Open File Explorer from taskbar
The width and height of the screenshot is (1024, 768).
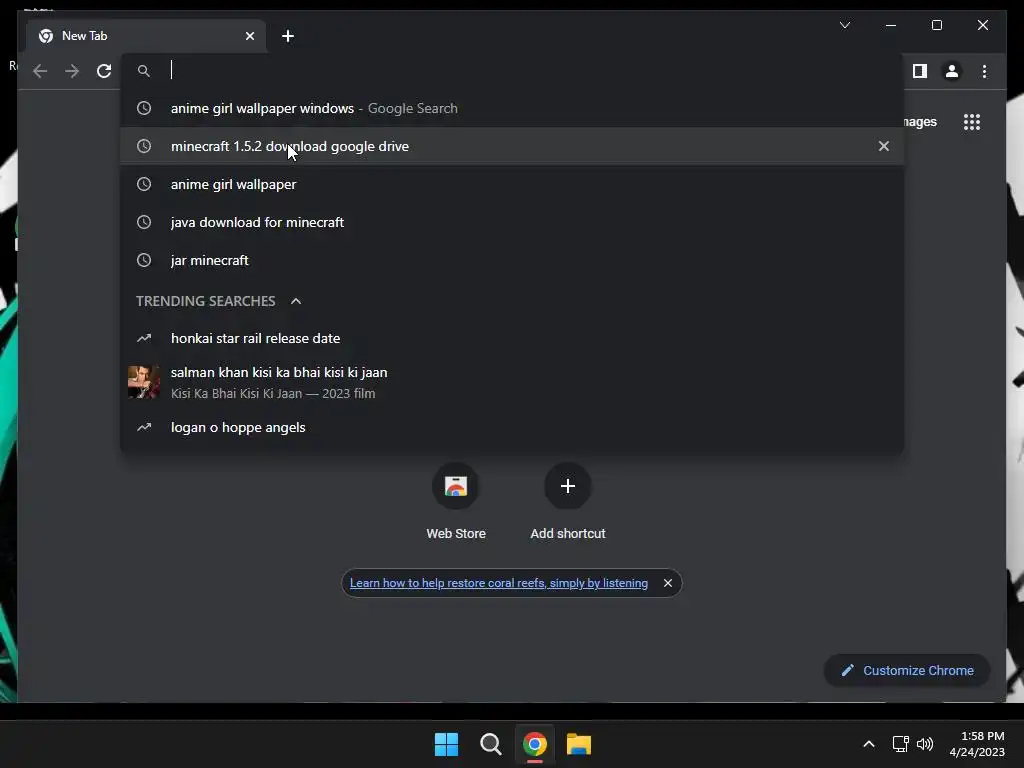click(x=579, y=744)
